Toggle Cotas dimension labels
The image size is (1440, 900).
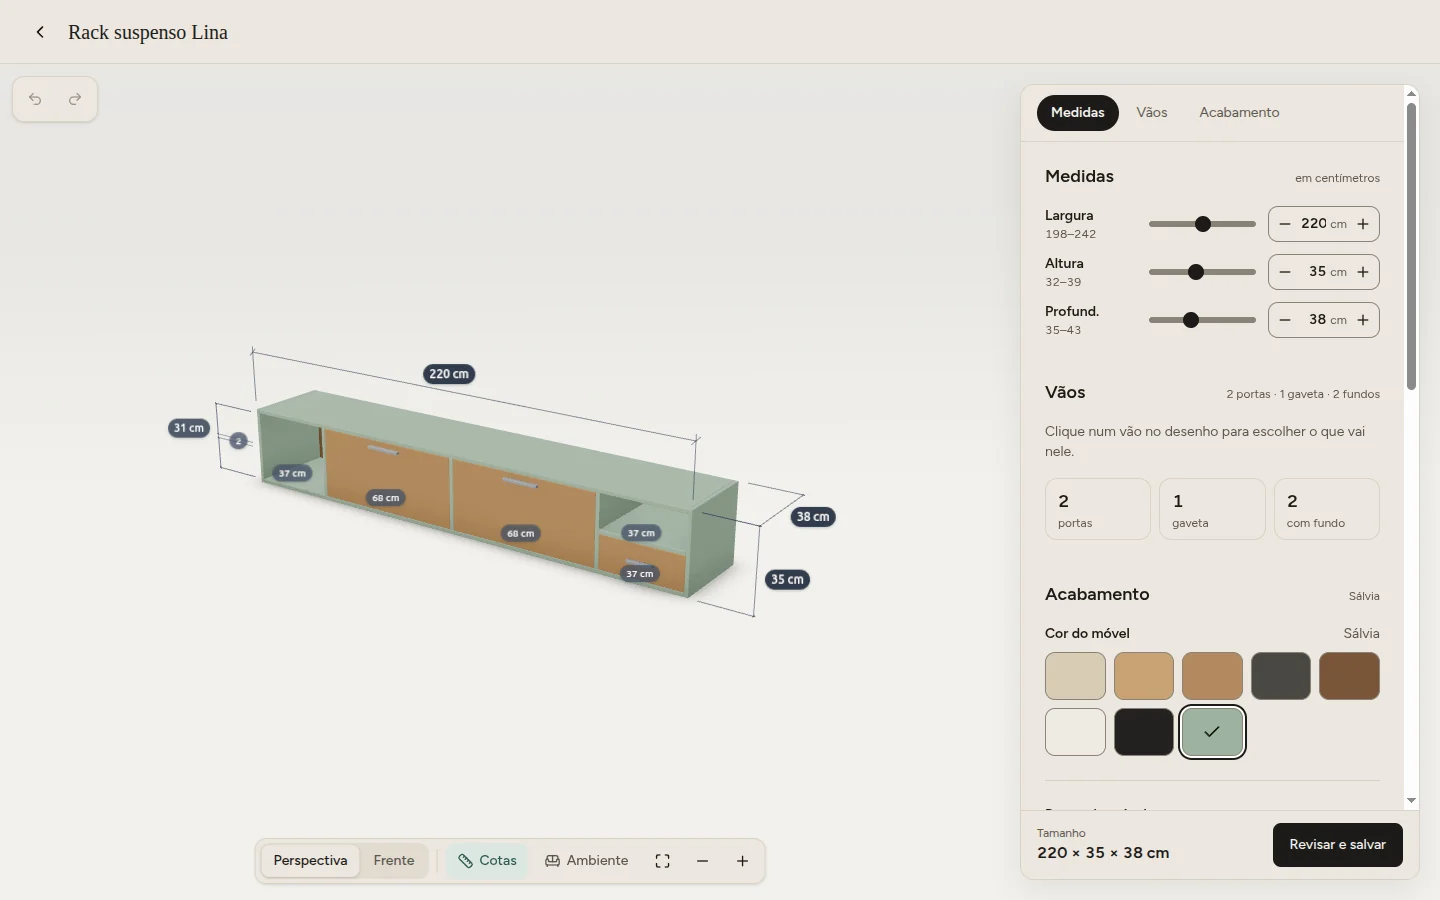(487, 861)
